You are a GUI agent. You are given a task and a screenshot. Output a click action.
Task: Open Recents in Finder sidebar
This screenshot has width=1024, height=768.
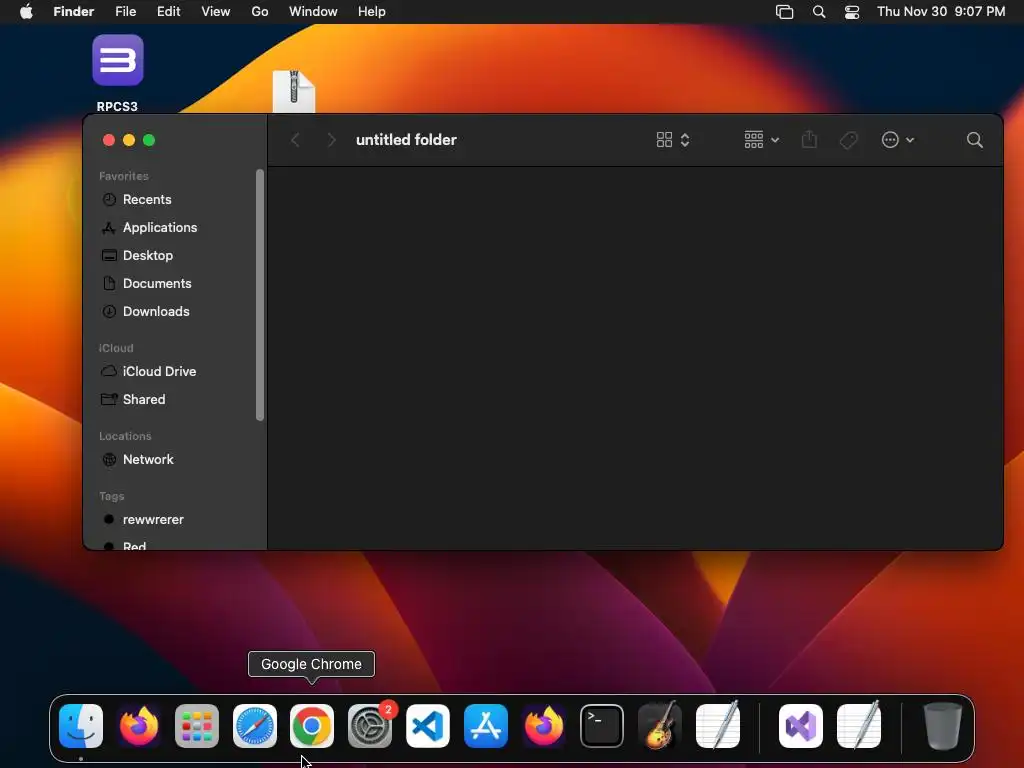[x=146, y=199]
